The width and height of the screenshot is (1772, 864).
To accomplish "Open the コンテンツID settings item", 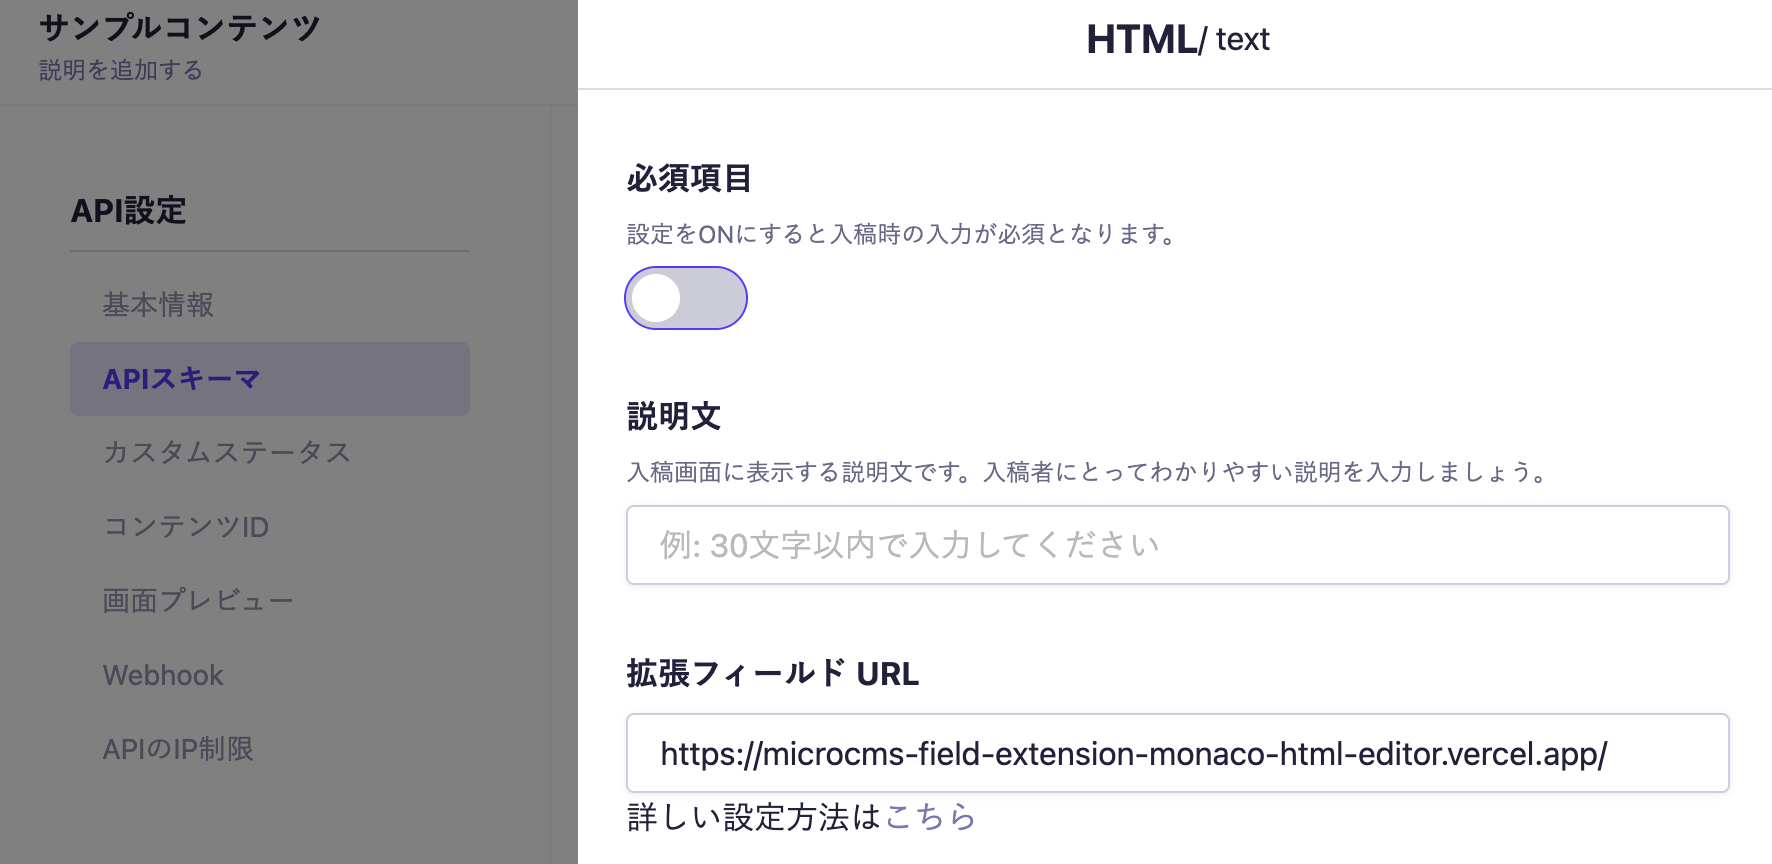I will [186, 527].
